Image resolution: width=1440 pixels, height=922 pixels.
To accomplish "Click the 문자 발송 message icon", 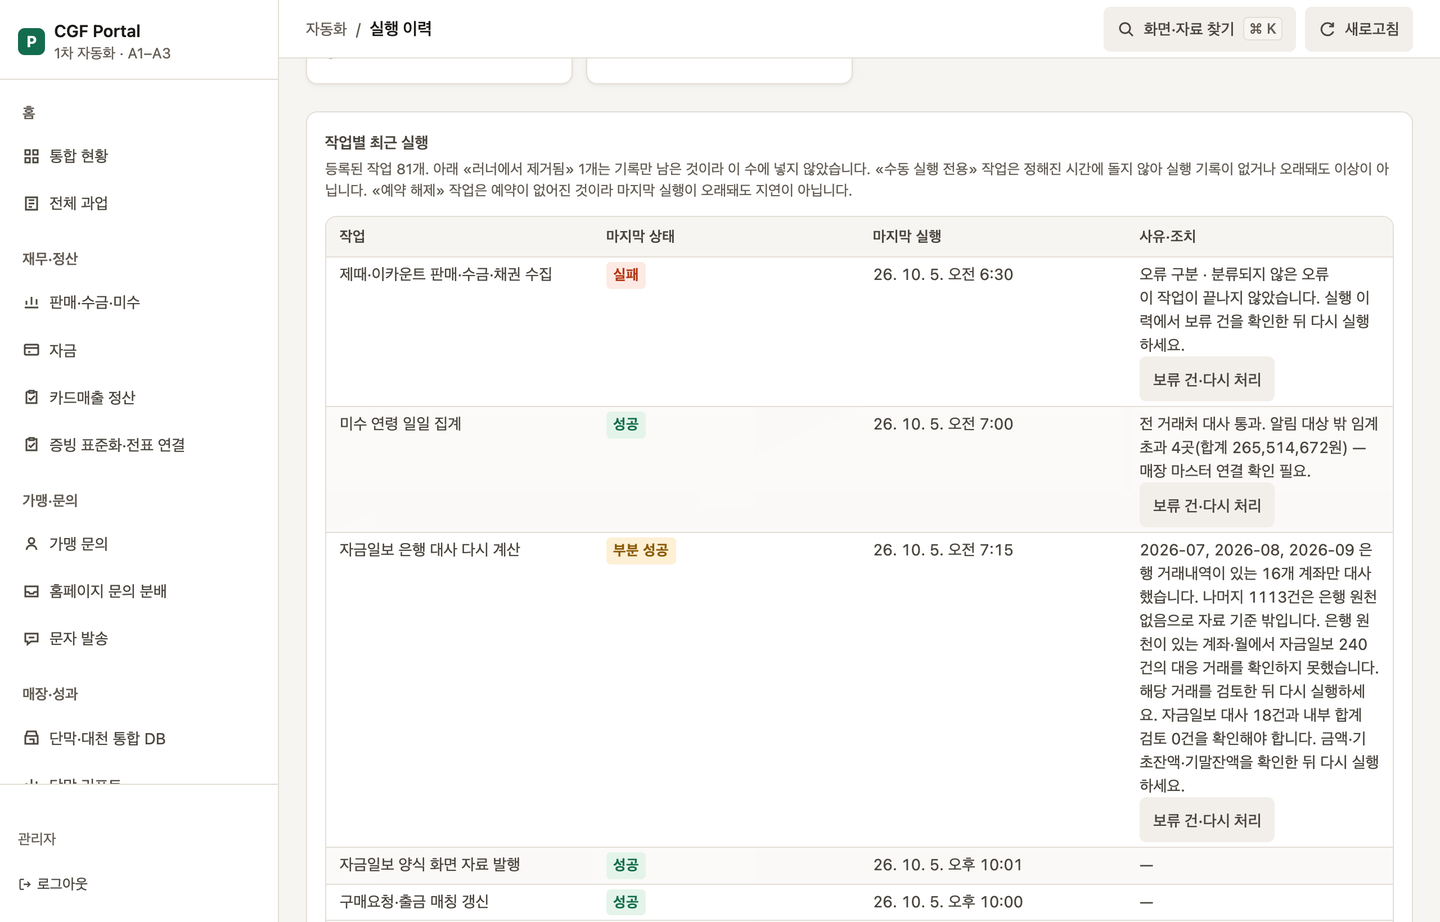I will click(x=31, y=638).
